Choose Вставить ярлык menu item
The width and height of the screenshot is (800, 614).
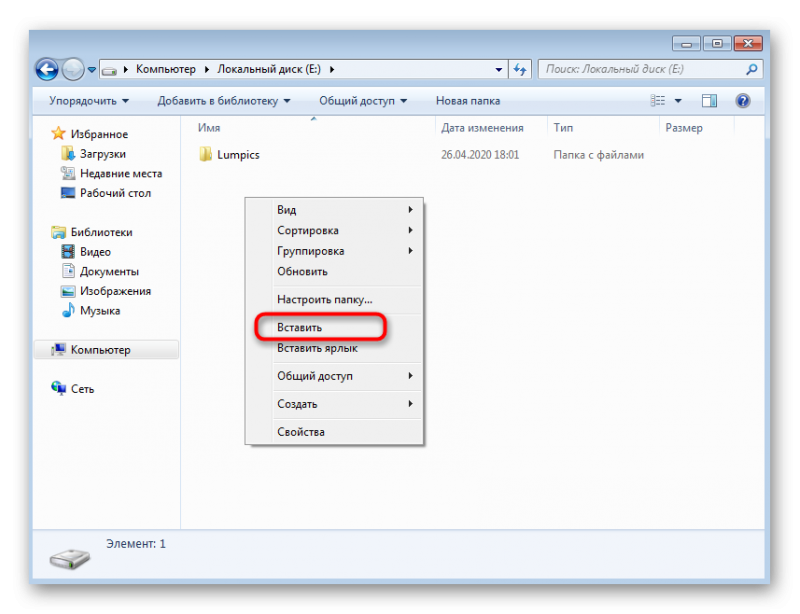point(335,348)
